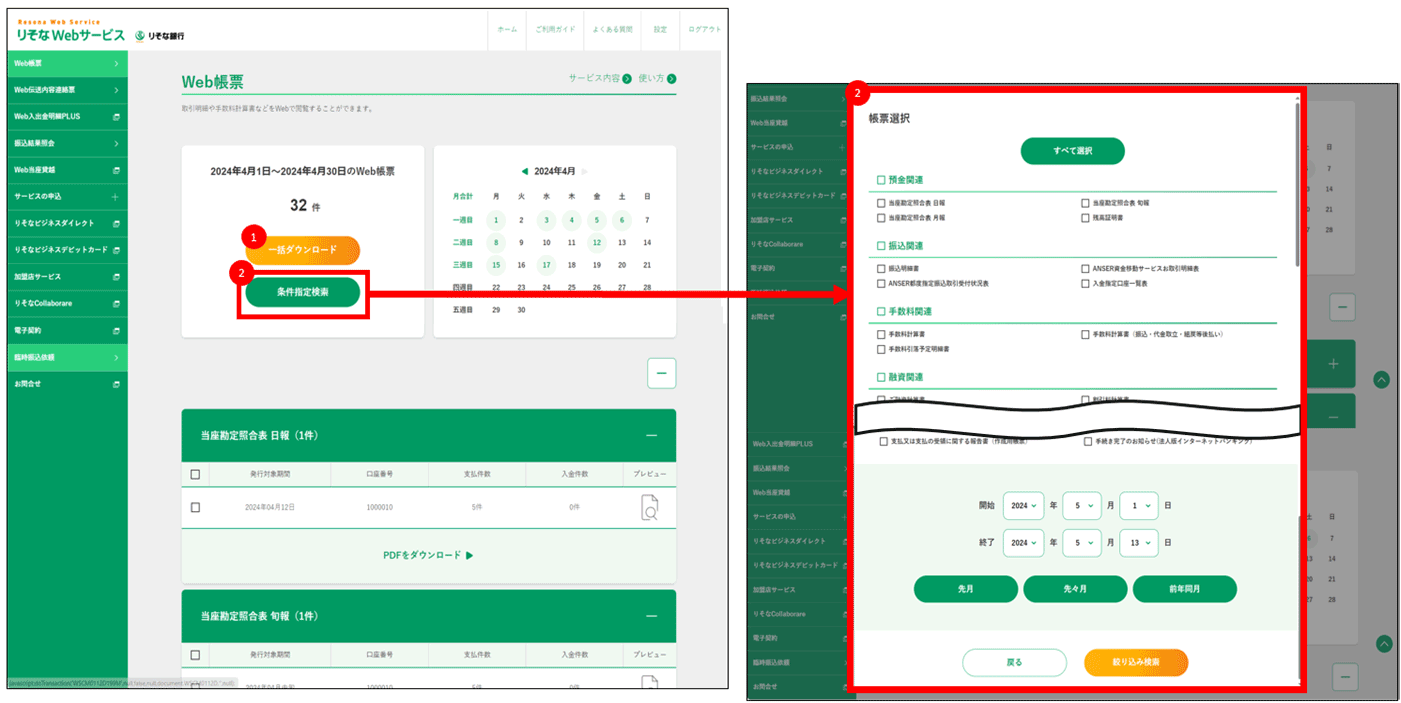
Task: Click the 戻る button
Action: (1014, 662)
